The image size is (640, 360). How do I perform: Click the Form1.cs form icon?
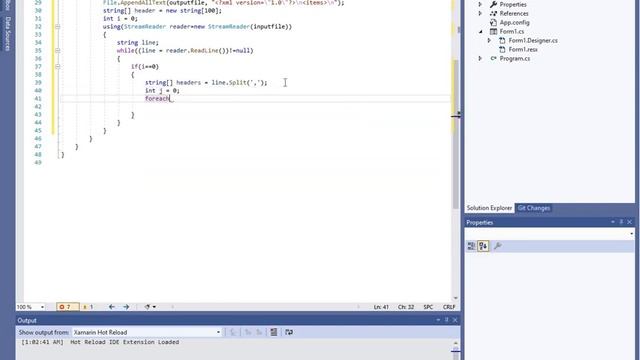[493, 31]
